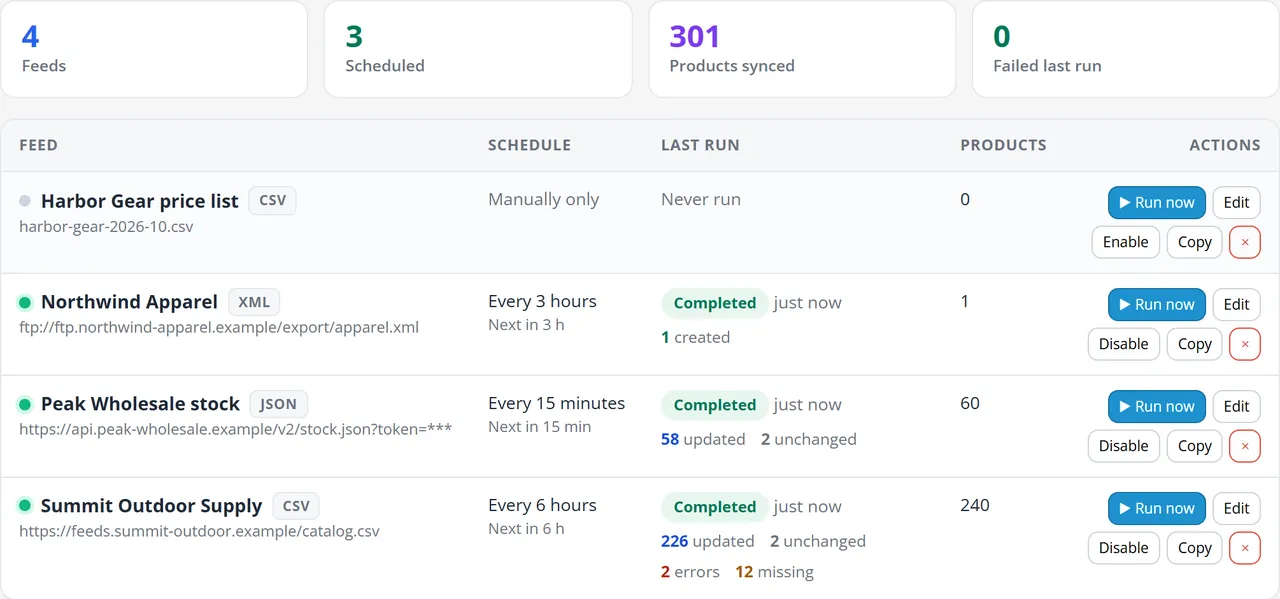The height and width of the screenshot is (599, 1280).
Task: Click the 240 products count
Action: 975,505
